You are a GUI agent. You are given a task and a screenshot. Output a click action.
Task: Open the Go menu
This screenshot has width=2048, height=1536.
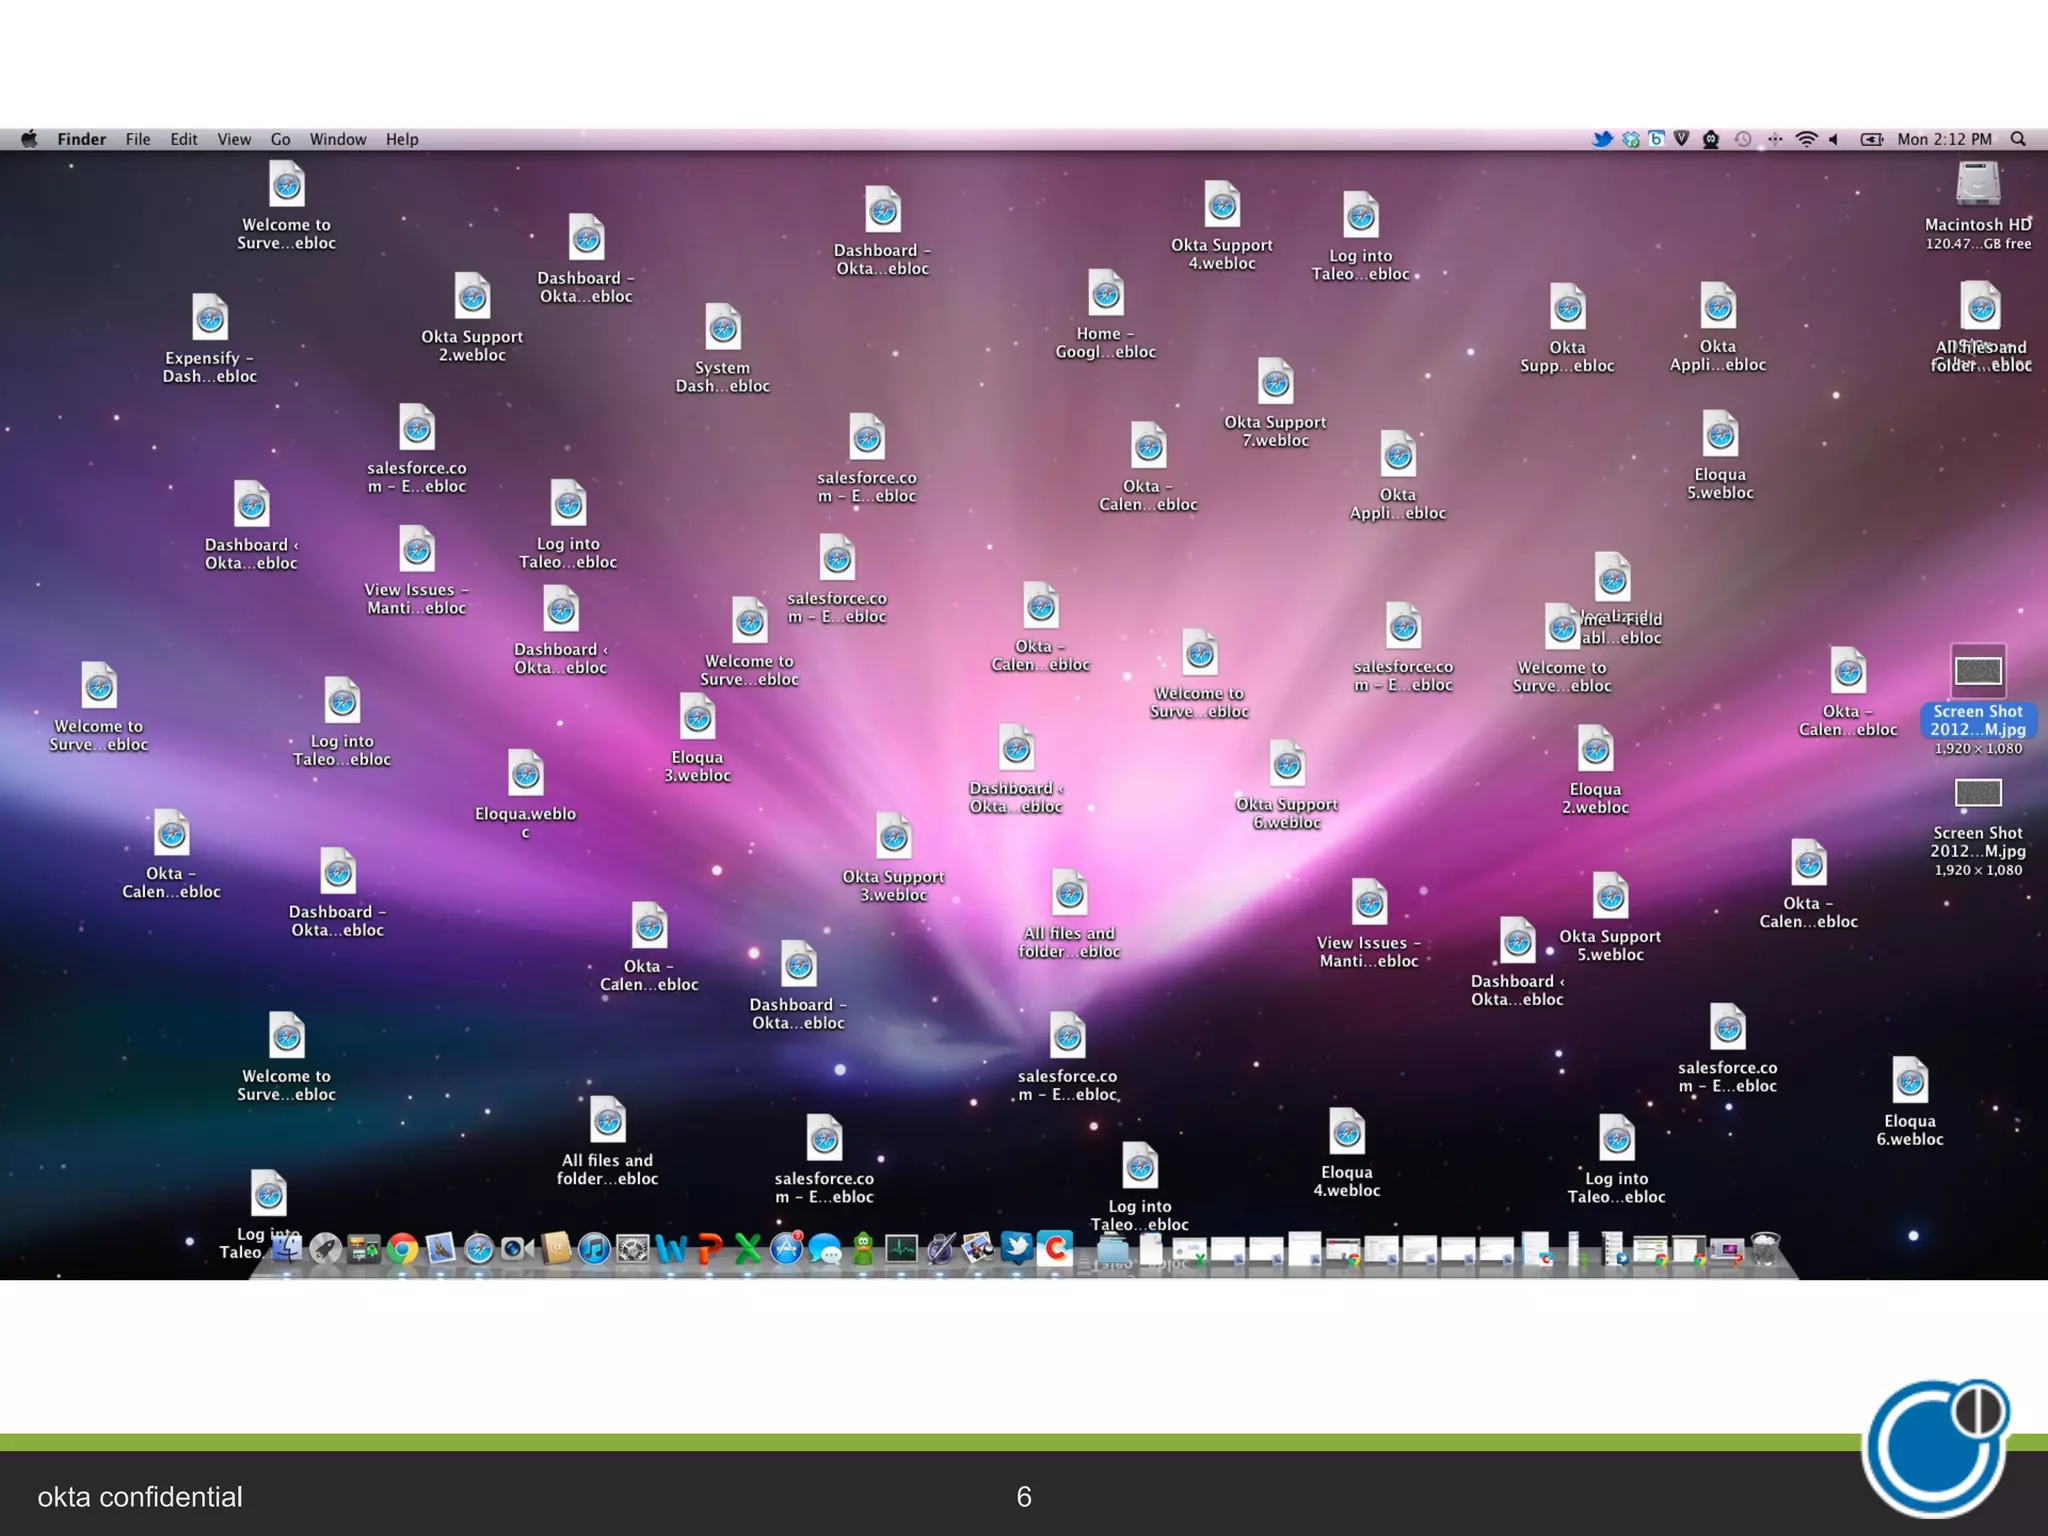point(280,139)
